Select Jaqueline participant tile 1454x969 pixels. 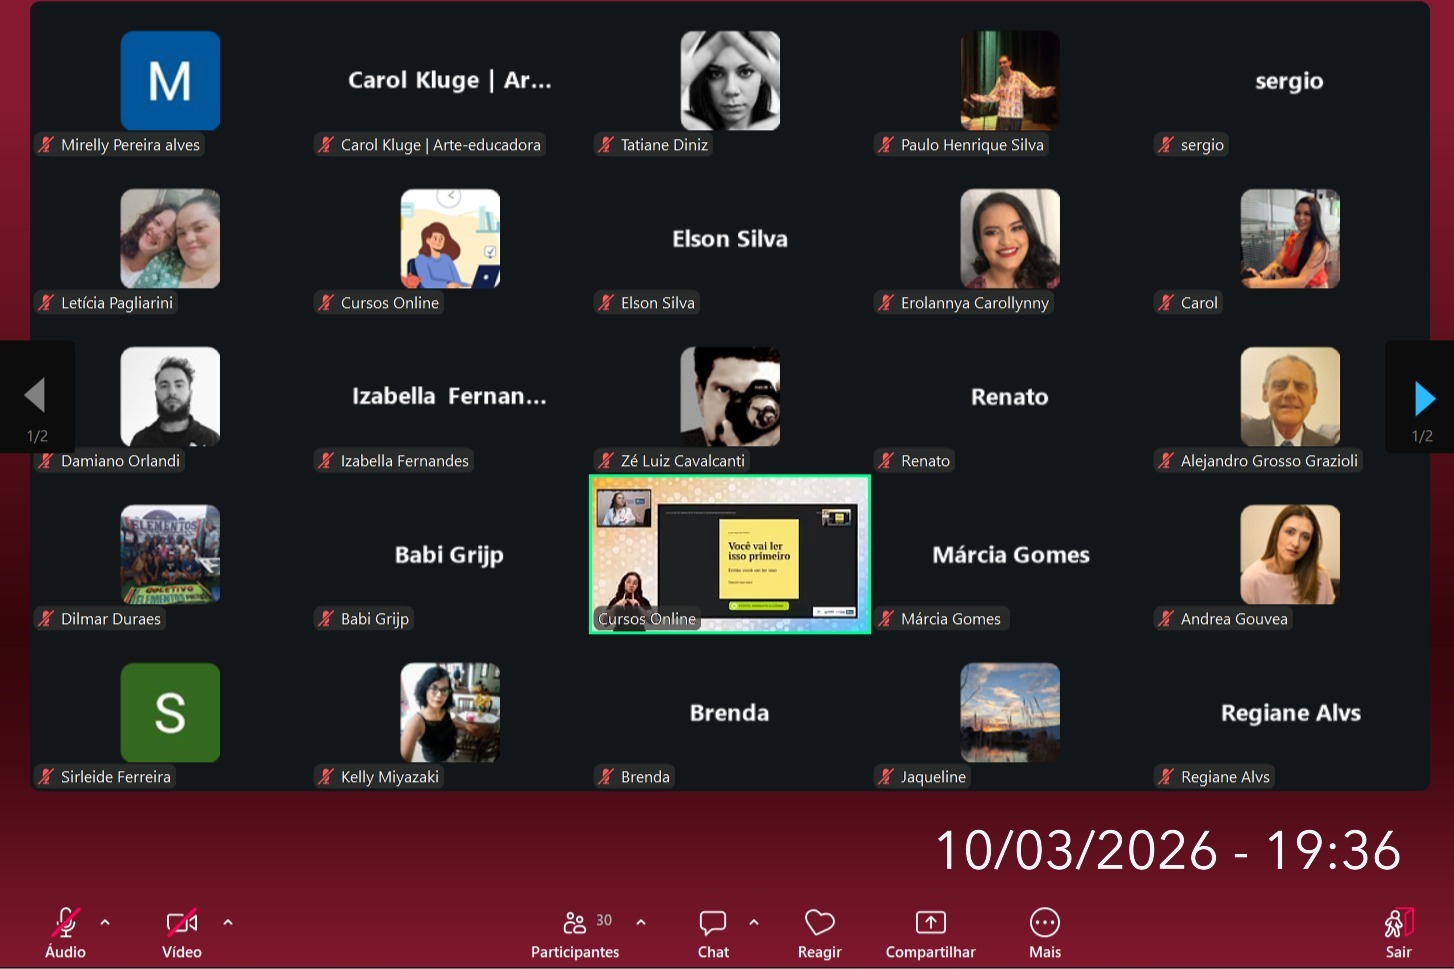(x=1010, y=712)
